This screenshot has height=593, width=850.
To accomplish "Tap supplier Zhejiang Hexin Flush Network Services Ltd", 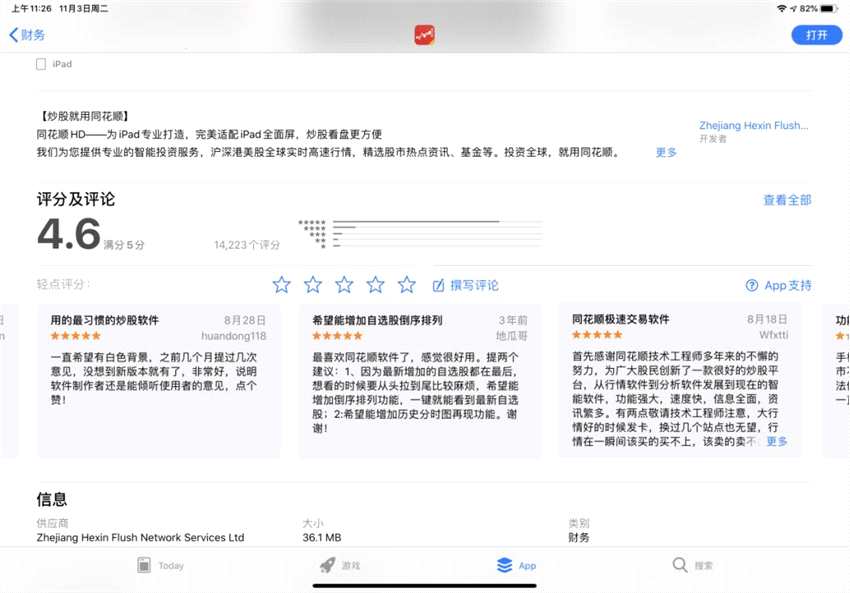I will click(x=140, y=538).
